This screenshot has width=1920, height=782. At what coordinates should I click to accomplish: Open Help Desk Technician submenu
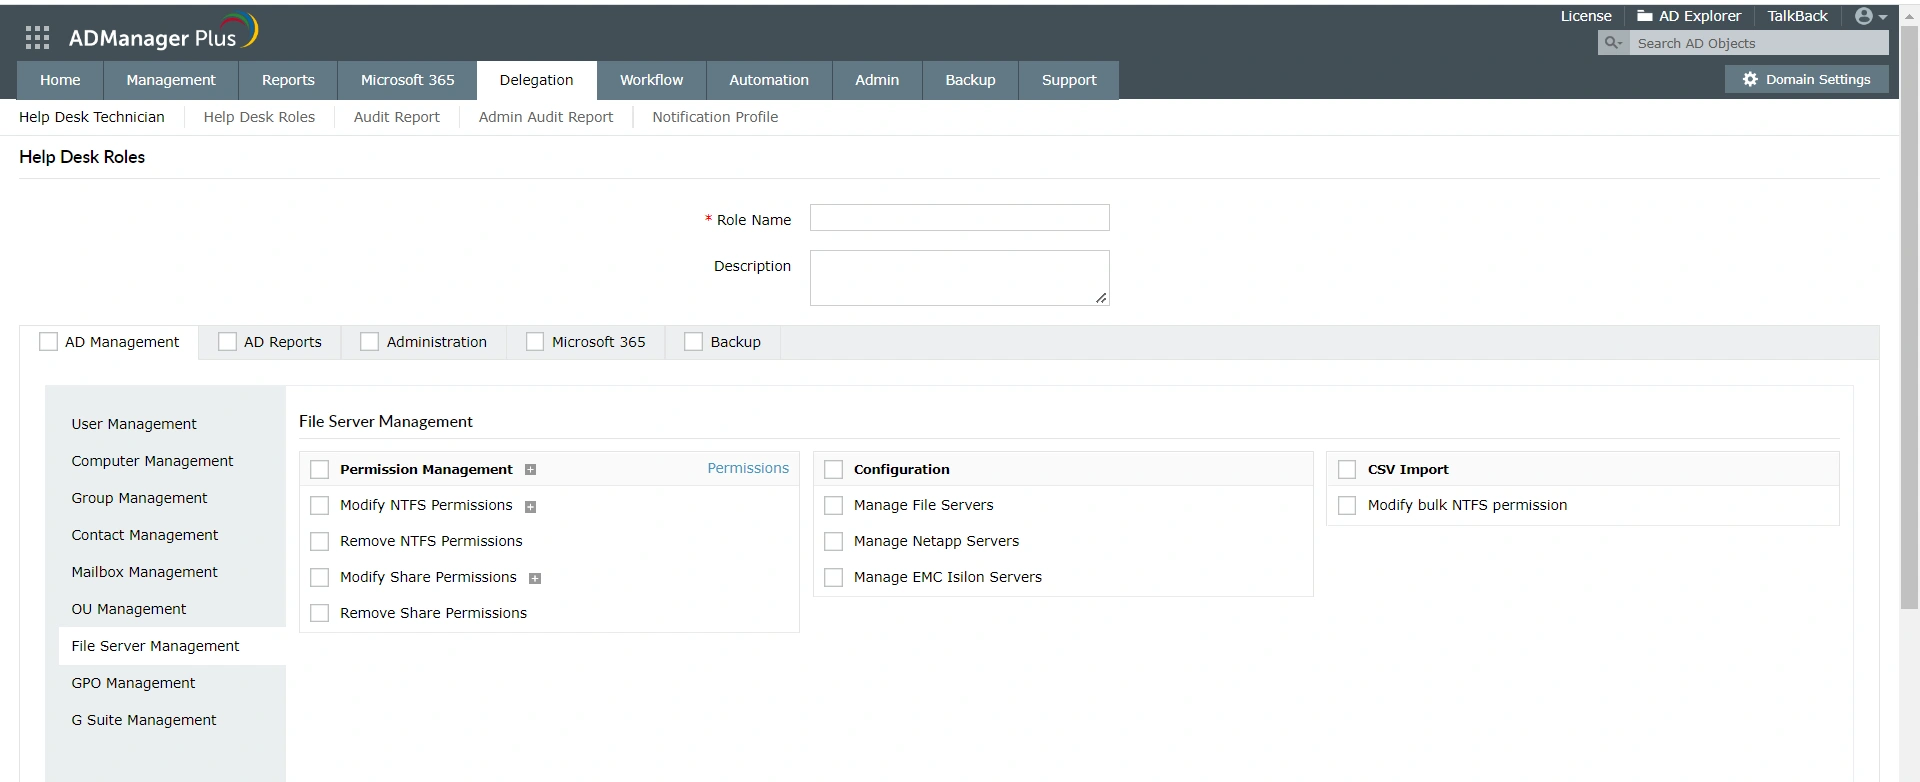tap(92, 117)
